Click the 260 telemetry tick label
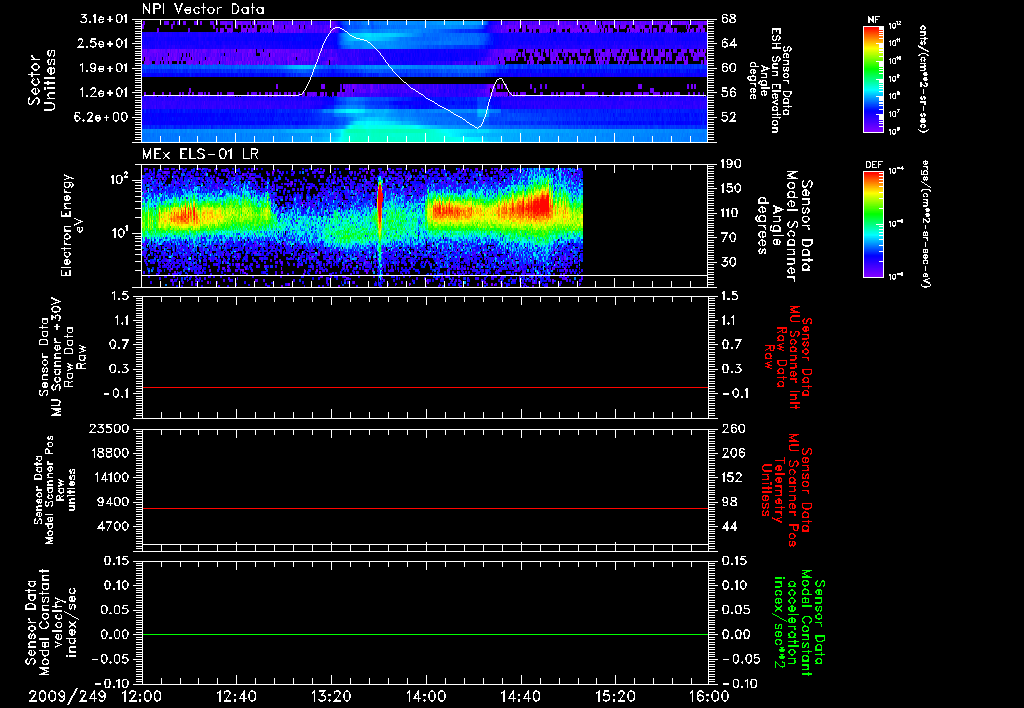This screenshot has height=708, width=1024. tap(733, 429)
